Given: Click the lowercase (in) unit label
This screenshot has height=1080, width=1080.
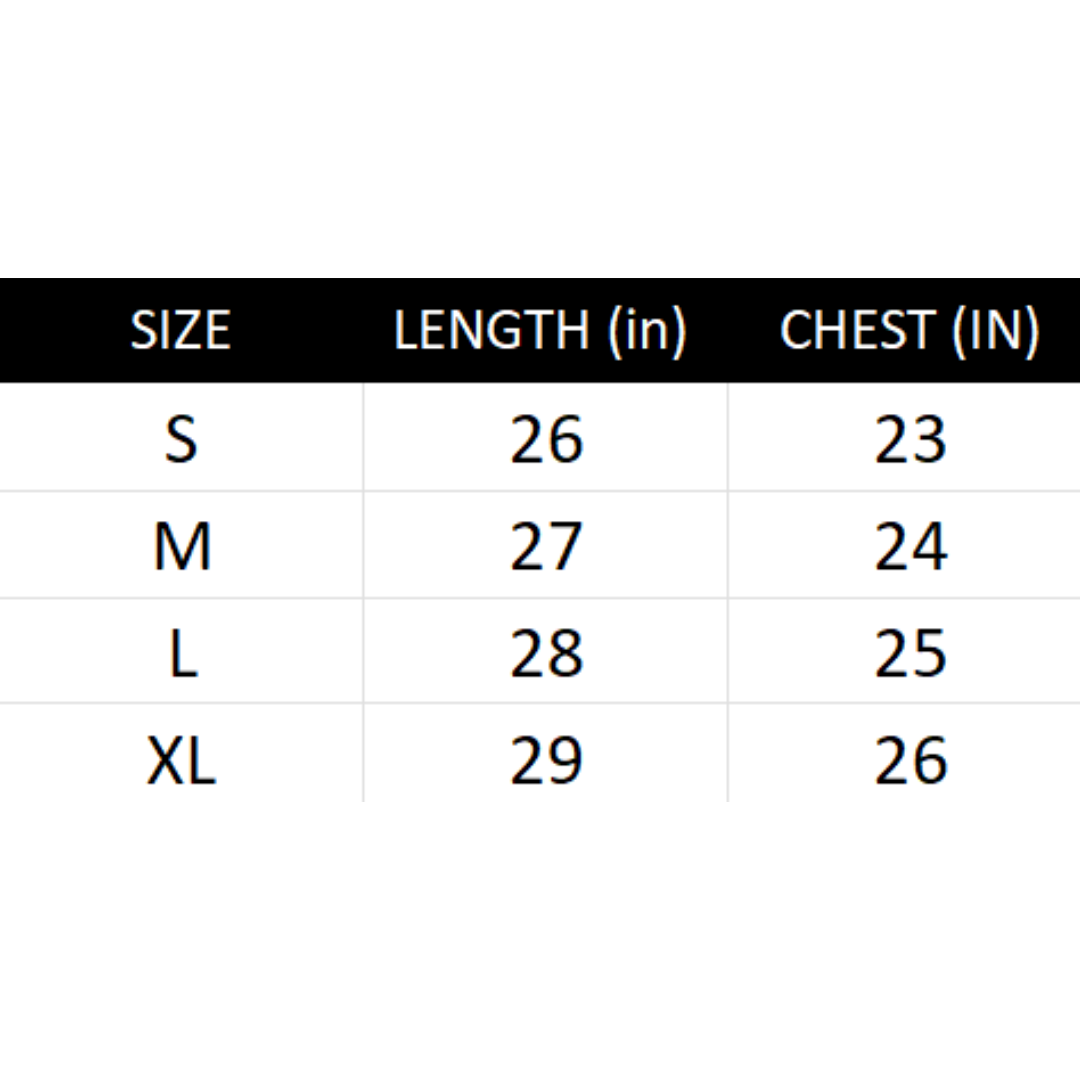Looking at the screenshot, I should [648, 330].
